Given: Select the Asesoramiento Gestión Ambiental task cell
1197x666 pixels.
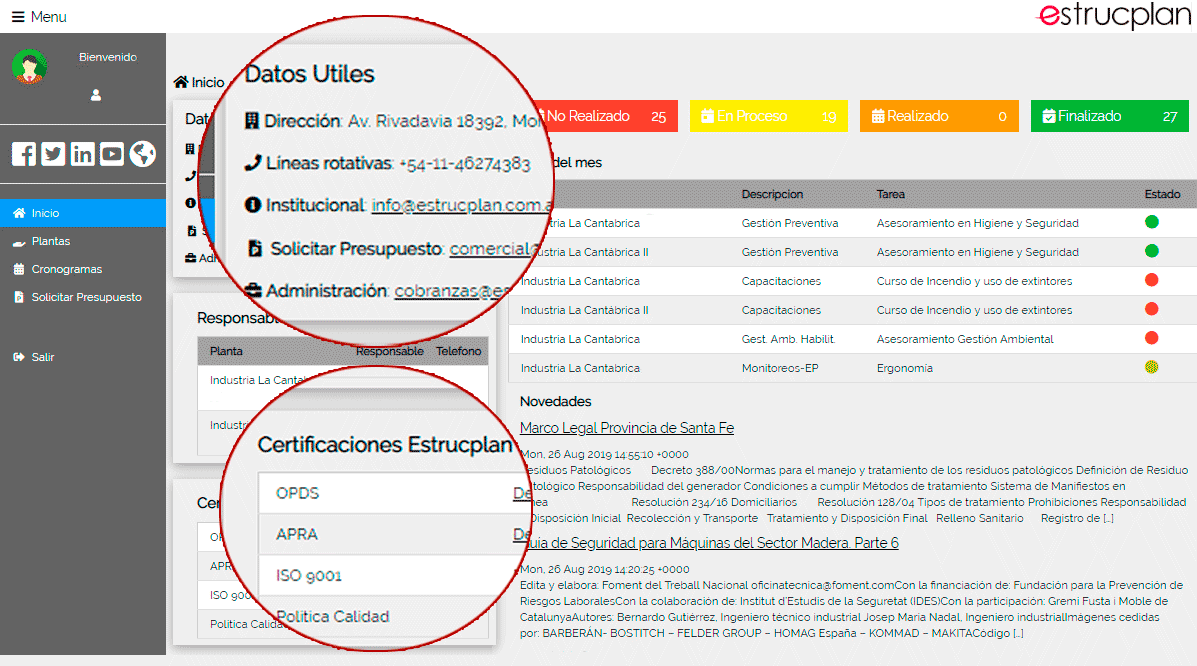Looking at the screenshot, I should pos(965,339).
